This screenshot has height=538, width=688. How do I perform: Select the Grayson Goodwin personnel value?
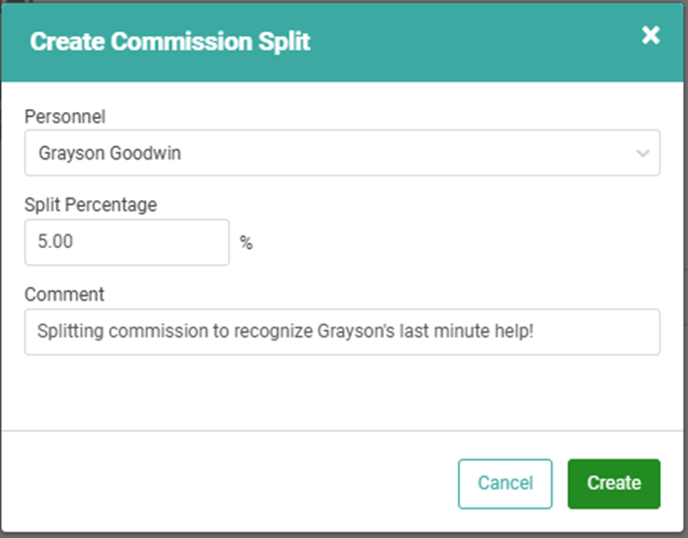pos(111,154)
